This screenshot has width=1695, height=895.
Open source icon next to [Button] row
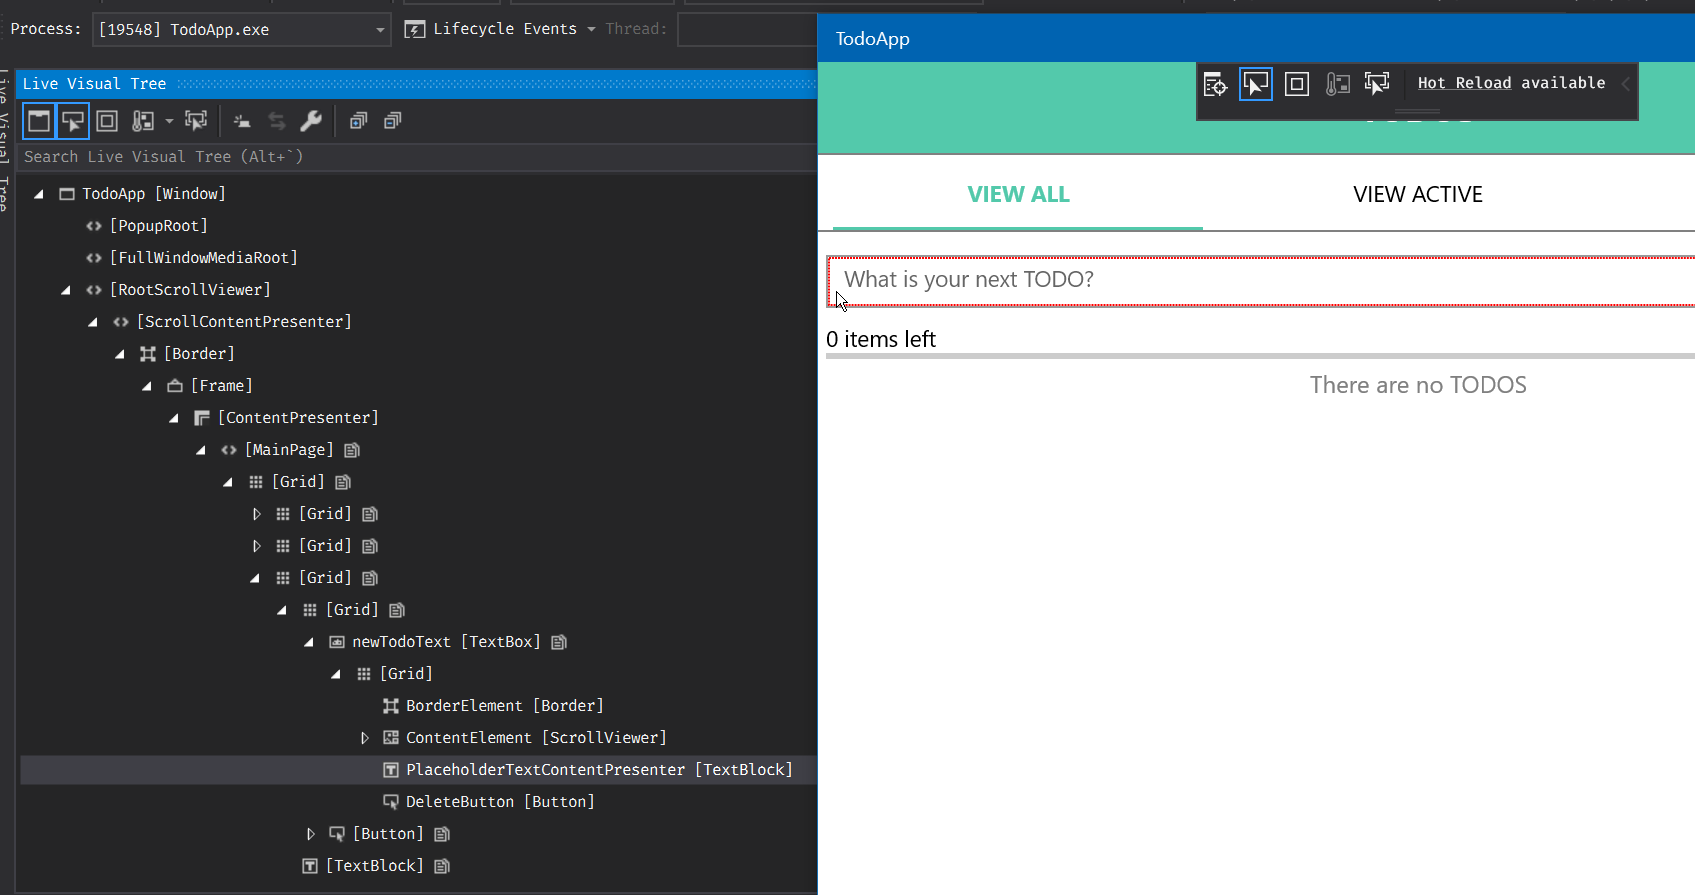(x=442, y=834)
